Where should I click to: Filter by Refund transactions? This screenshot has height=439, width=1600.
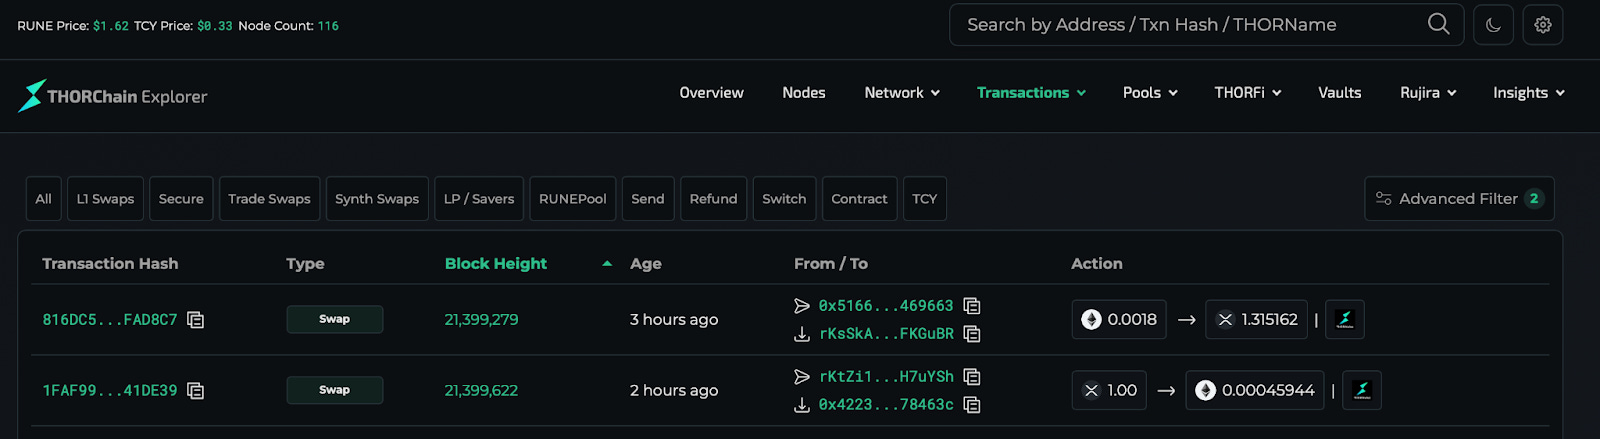[713, 199]
